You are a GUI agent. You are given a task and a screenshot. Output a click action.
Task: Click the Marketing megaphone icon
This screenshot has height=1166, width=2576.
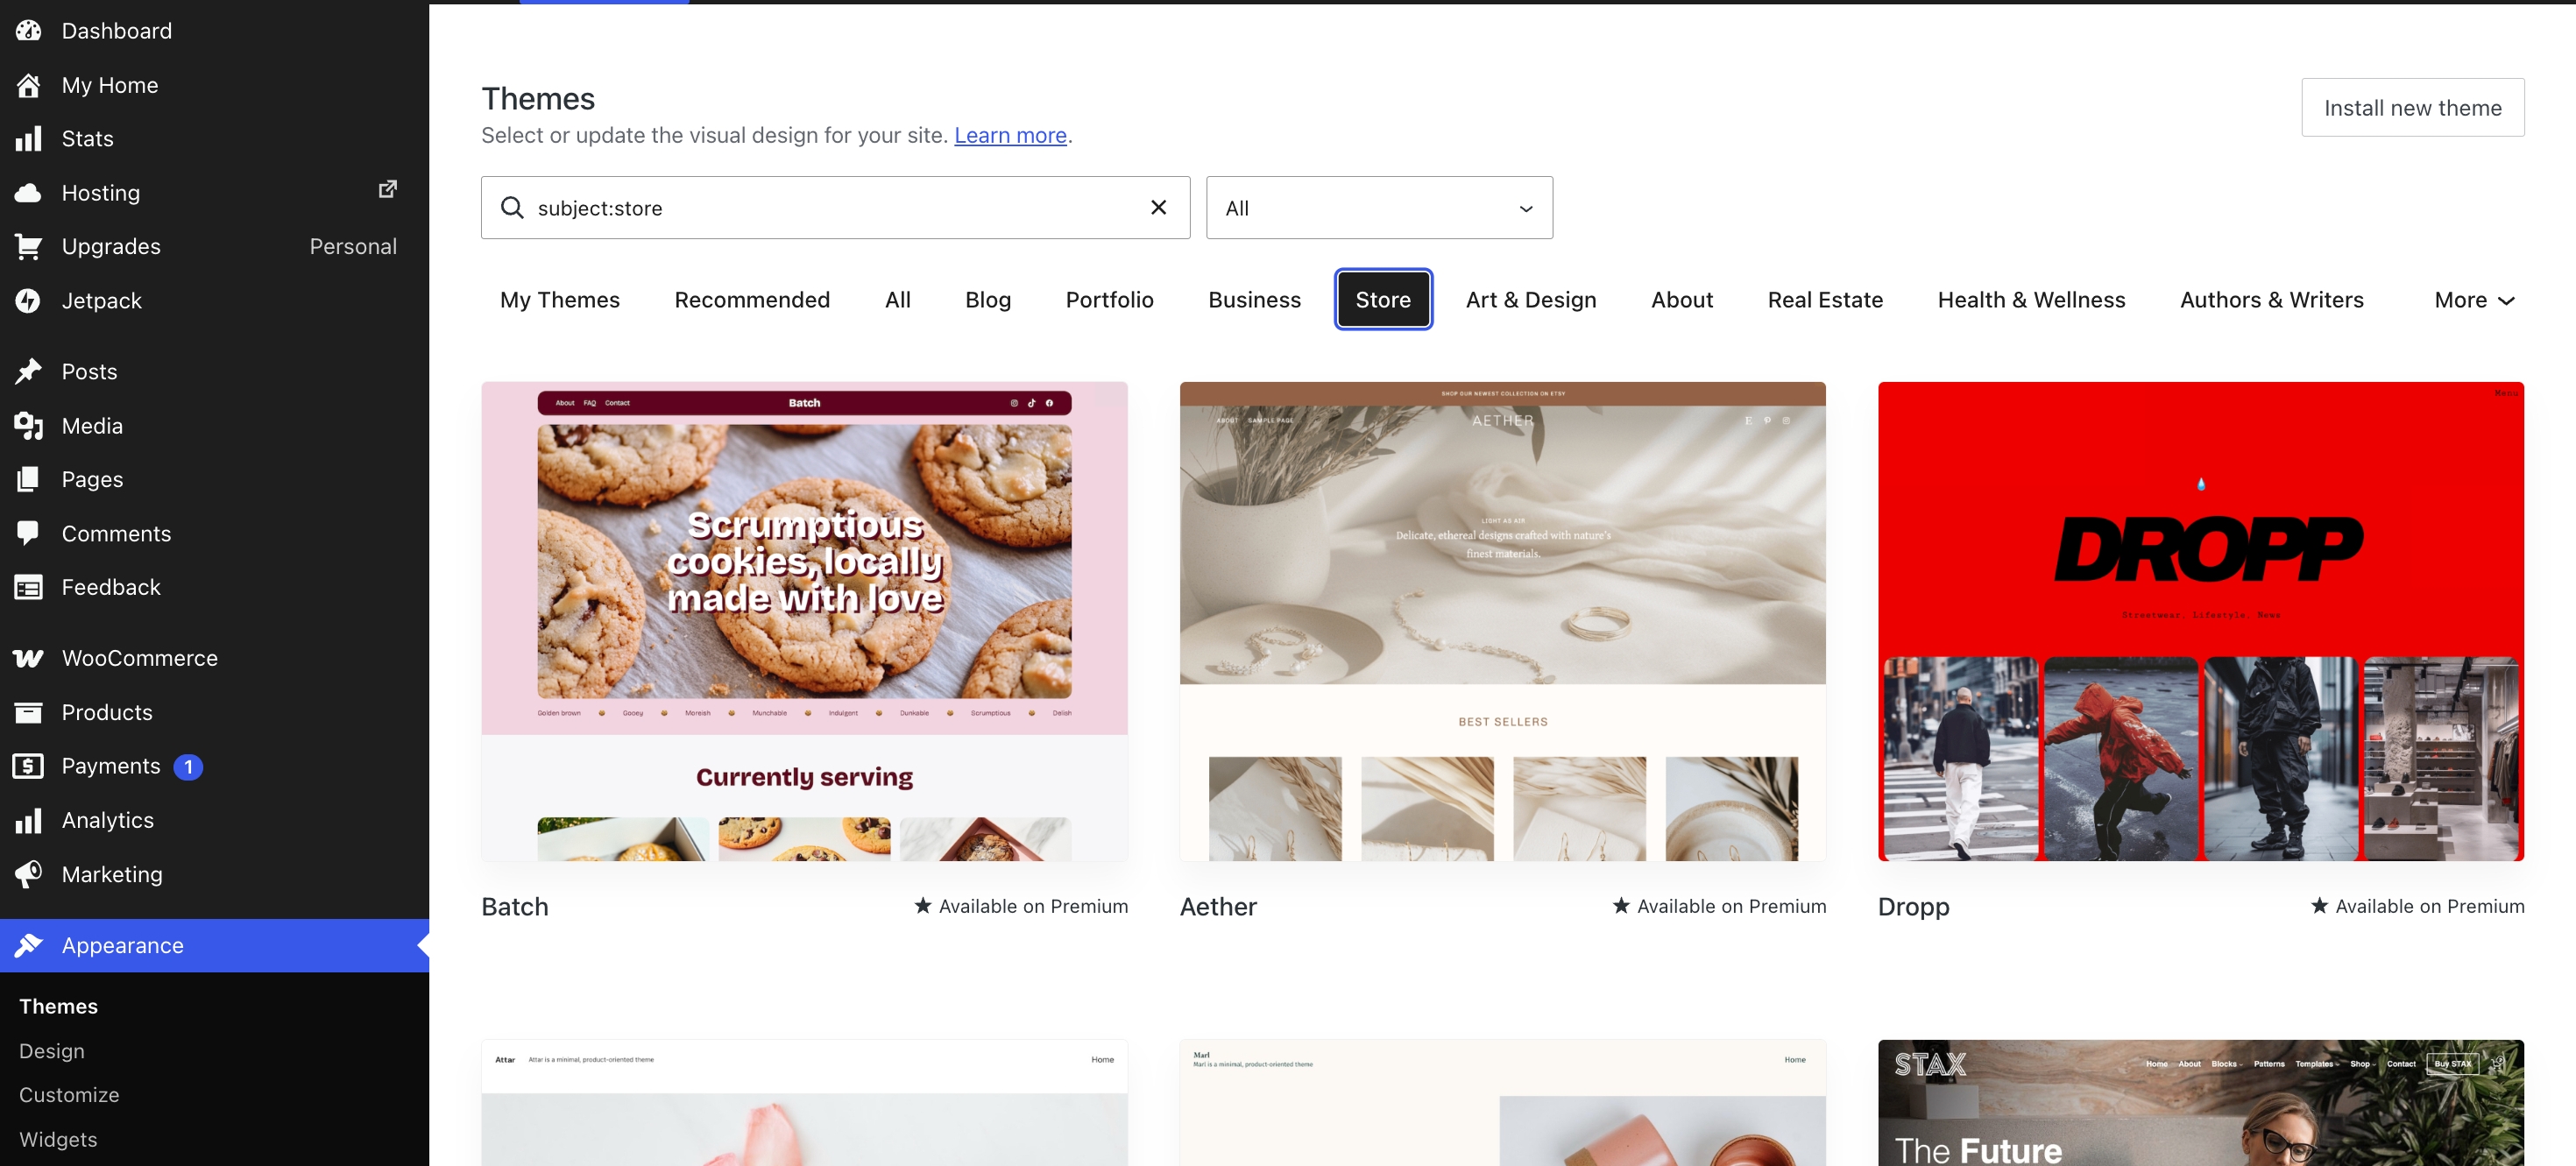click(x=30, y=873)
